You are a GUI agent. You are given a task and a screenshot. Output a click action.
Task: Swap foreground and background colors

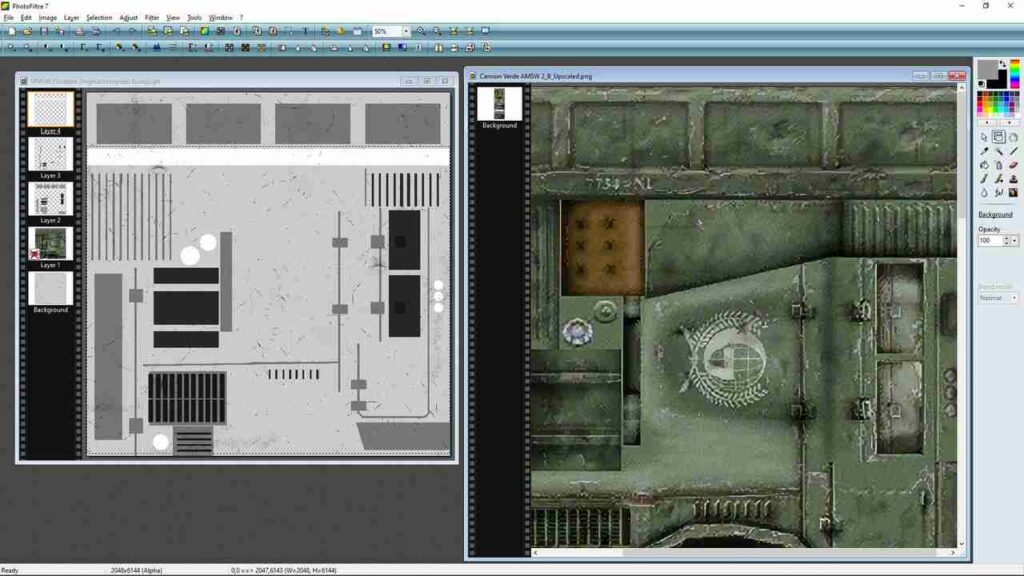1003,64
